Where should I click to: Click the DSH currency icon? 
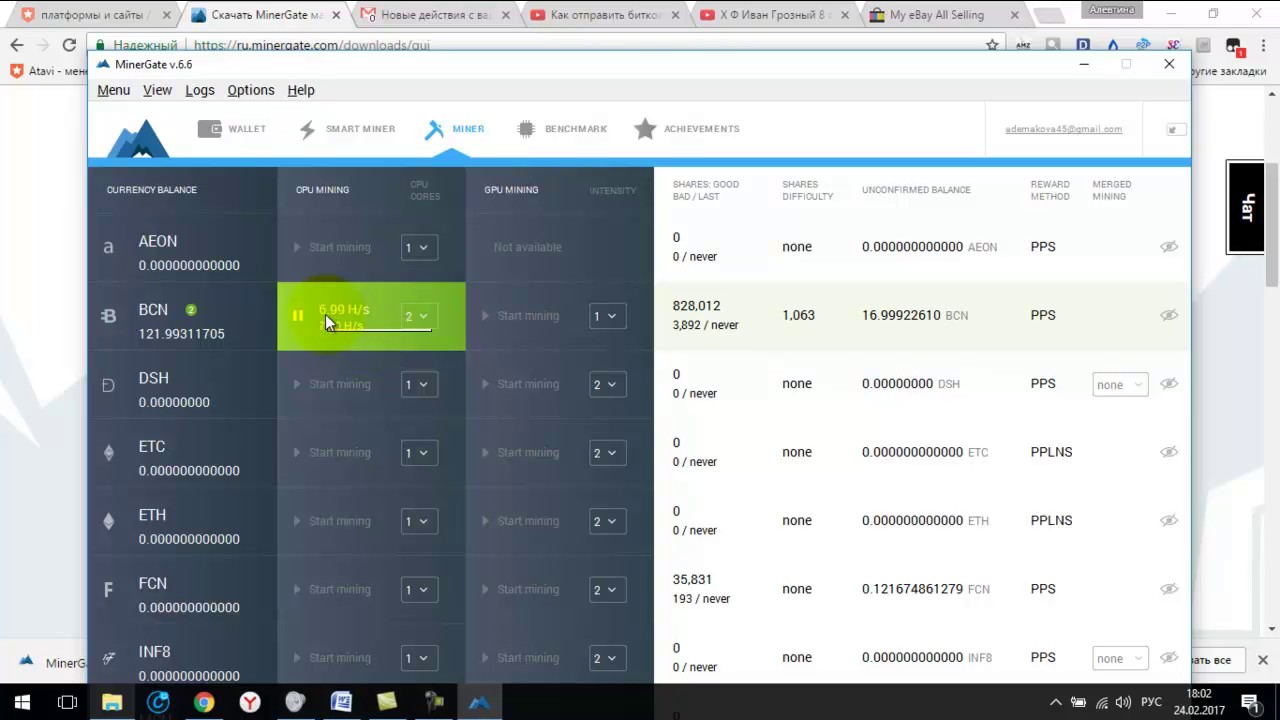click(x=108, y=384)
